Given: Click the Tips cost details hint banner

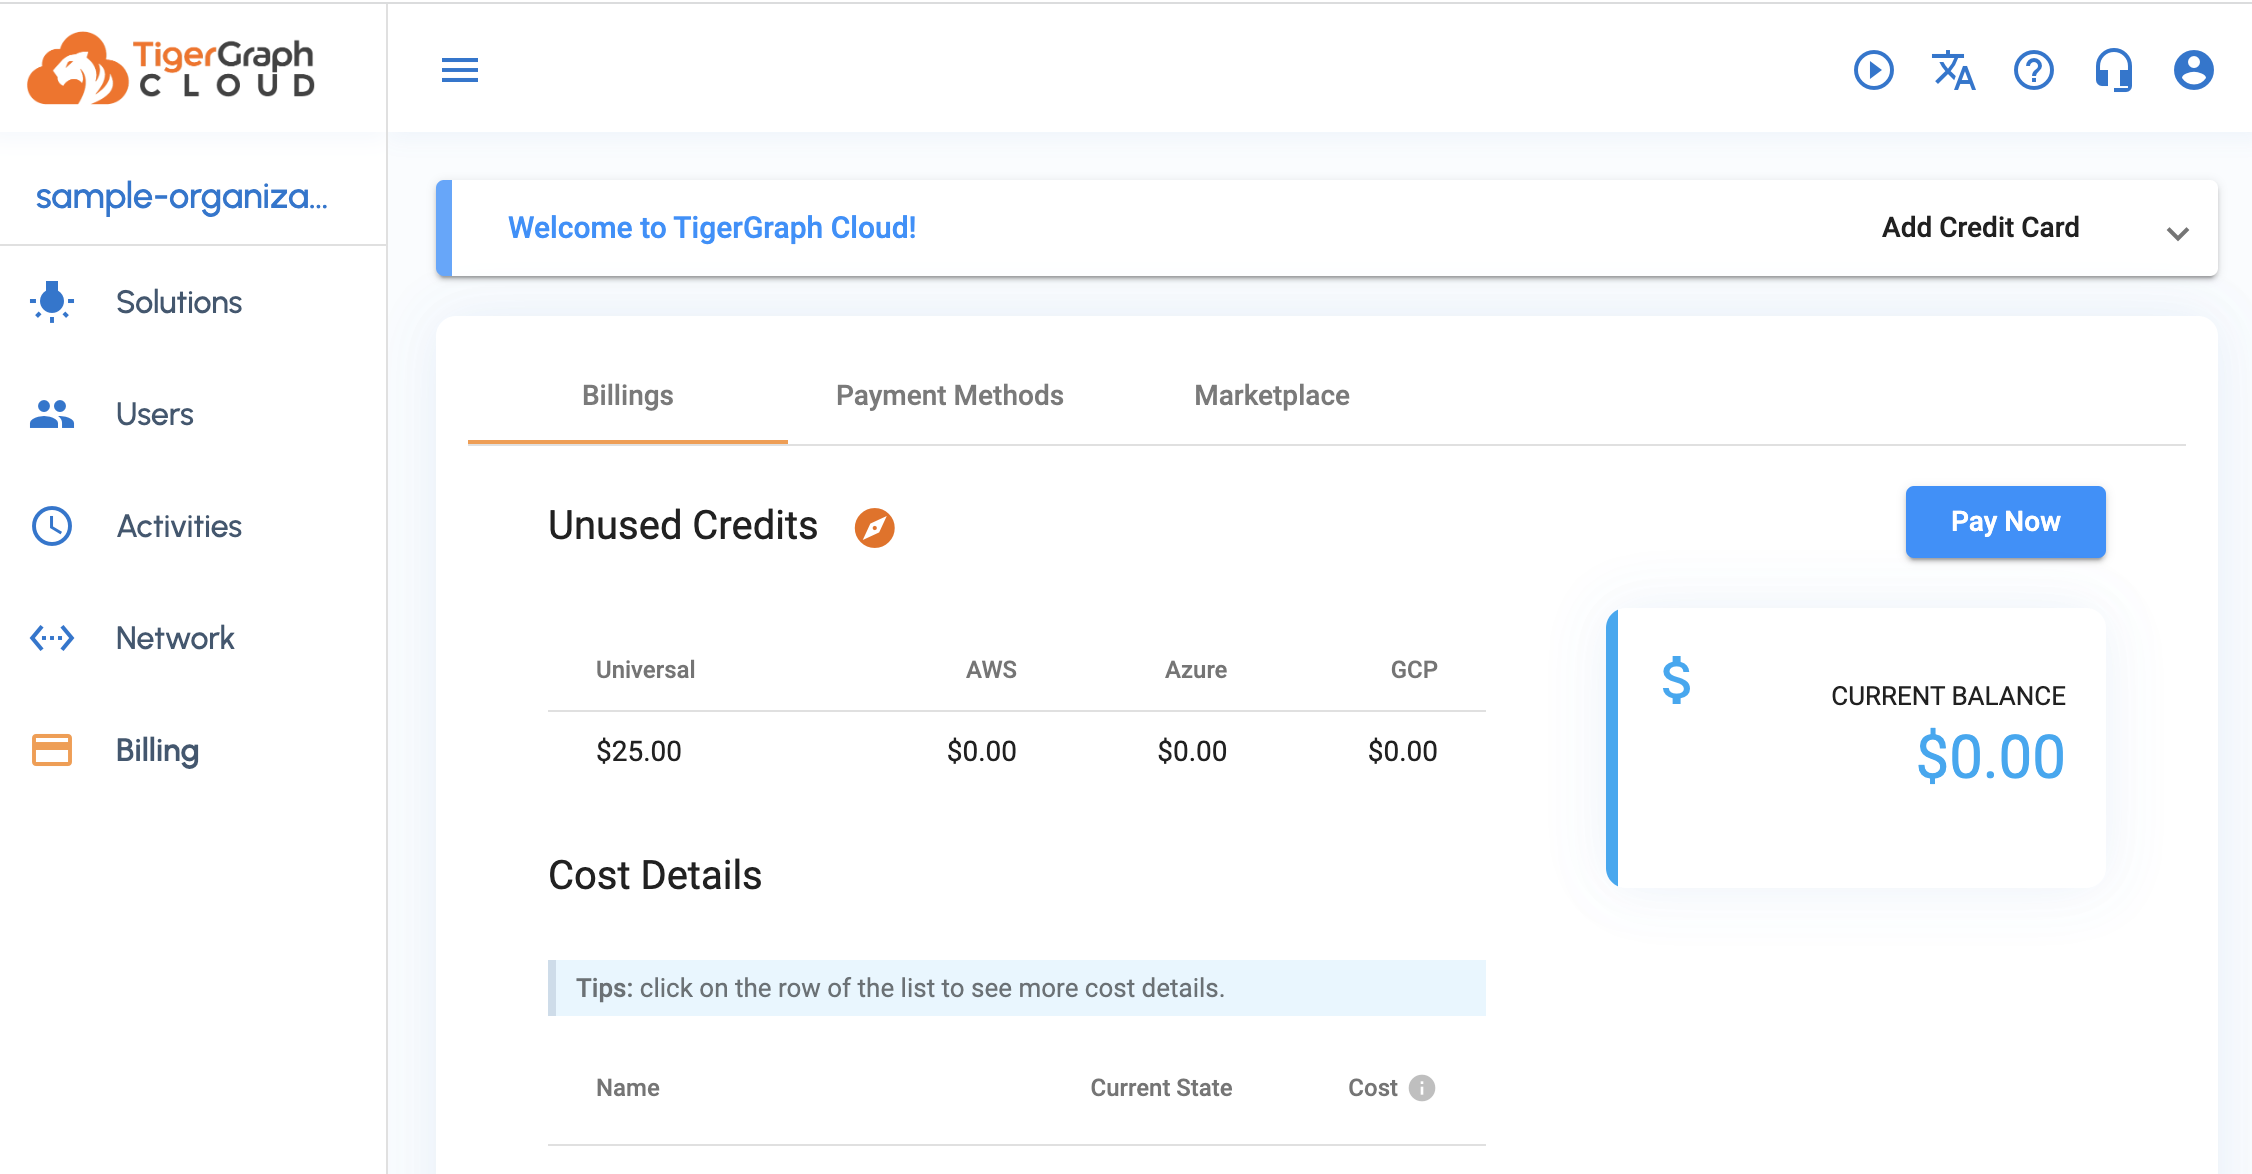Looking at the screenshot, I should (1017, 988).
